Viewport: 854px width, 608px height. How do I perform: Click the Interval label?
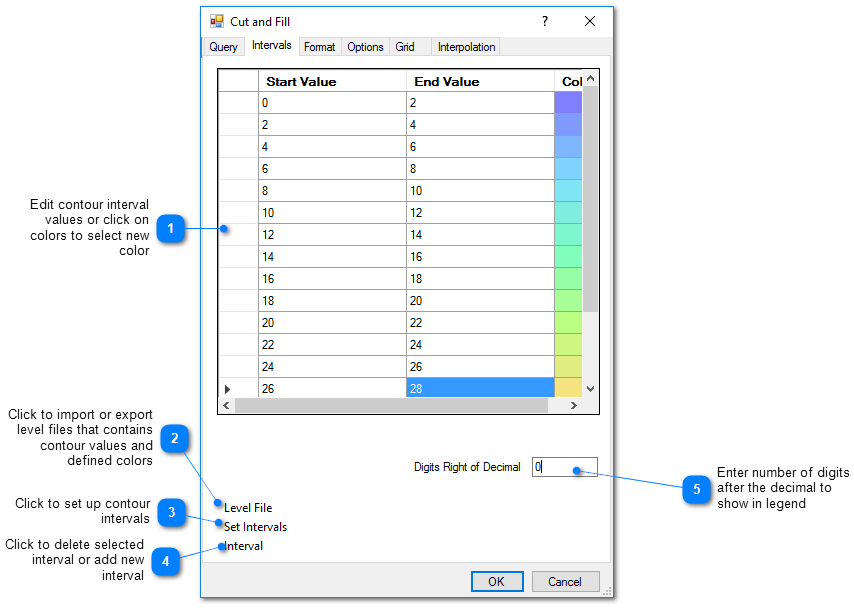pyautogui.click(x=243, y=545)
